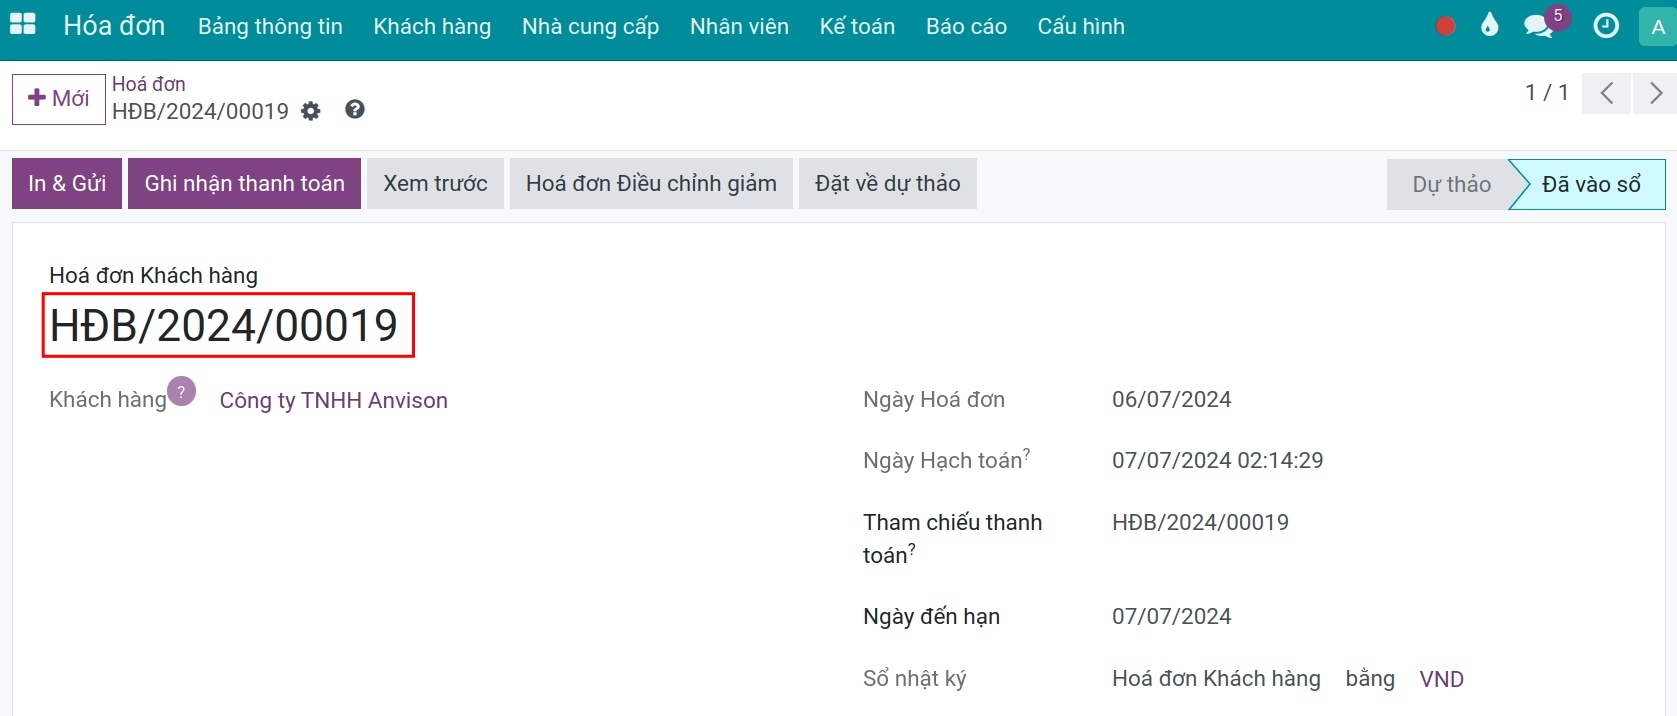The width and height of the screenshot is (1677, 716).
Task: Click the Hoá đơn breadcrumb link
Action: pyautogui.click(x=148, y=84)
